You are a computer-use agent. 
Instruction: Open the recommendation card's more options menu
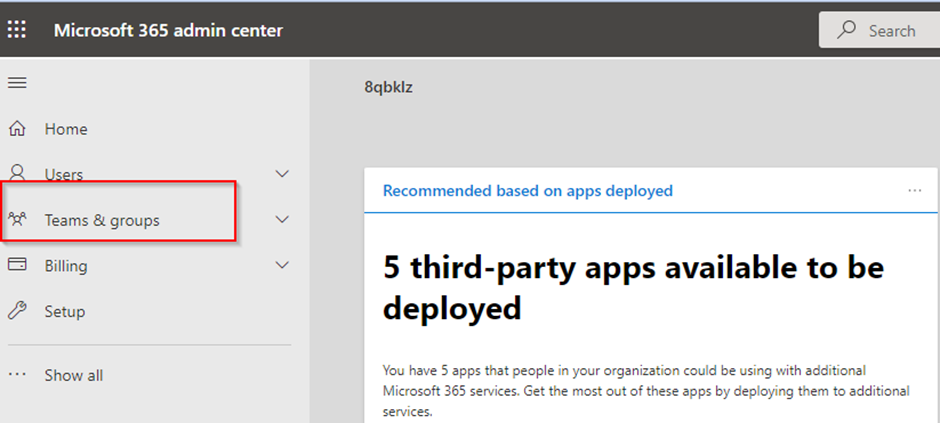pos(914,190)
